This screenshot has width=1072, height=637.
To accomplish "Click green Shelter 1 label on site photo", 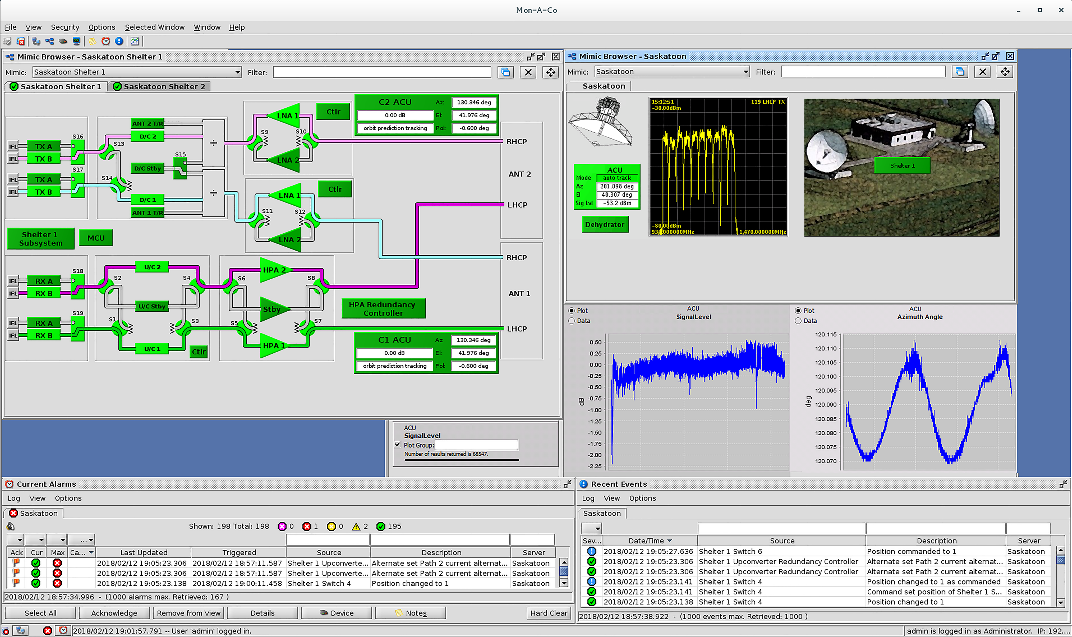I will [x=902, y=165].
